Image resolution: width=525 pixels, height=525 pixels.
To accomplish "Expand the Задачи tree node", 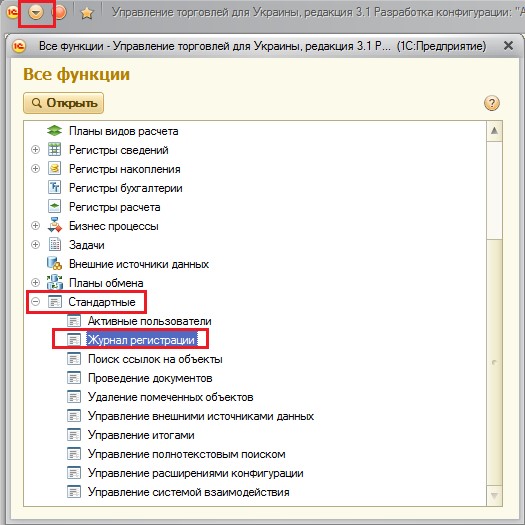I will click(35, 245).
